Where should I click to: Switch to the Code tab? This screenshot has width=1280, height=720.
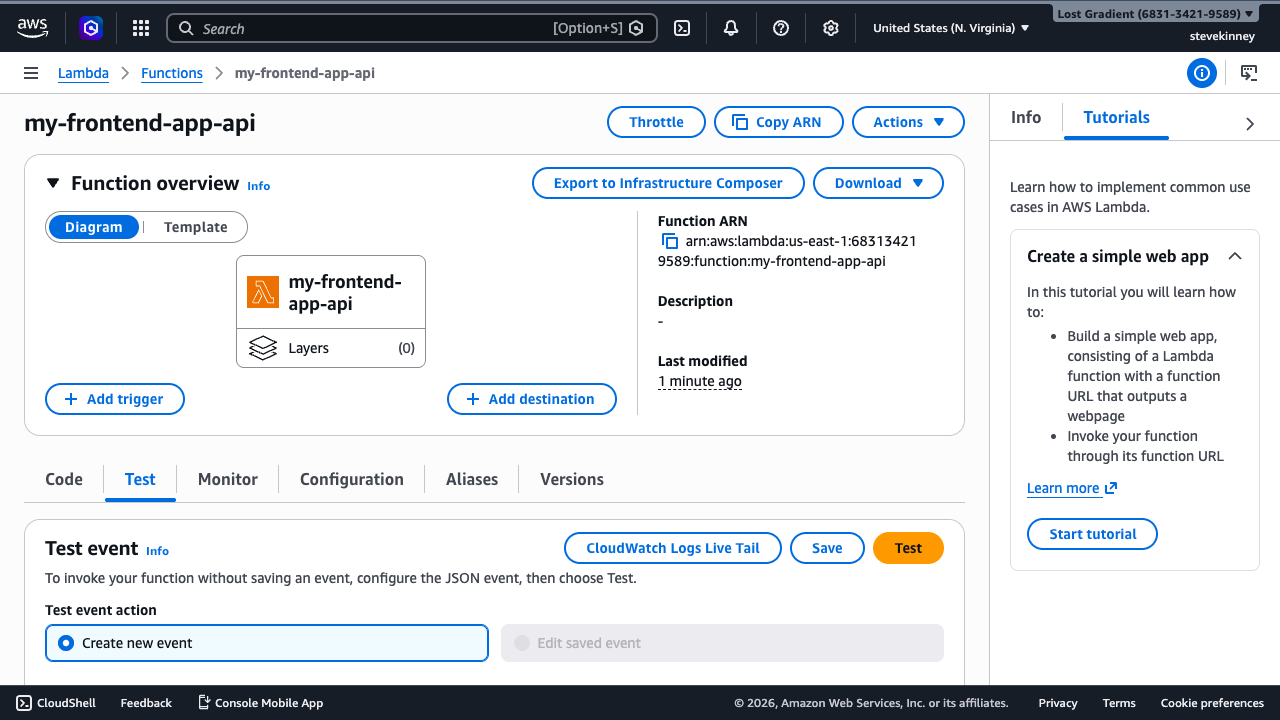pyautogui.click(x=64, y=479)
